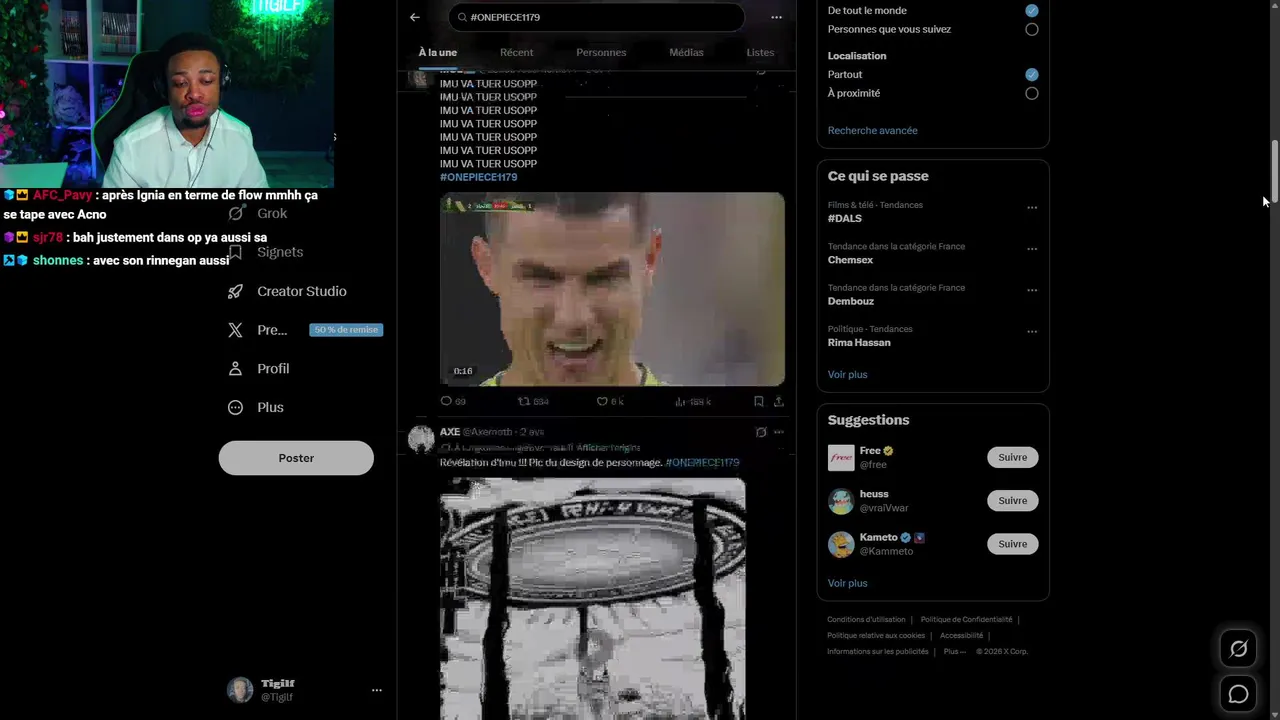Viewport: 1280px width, 720px height.
Task: Open Recherche avancée link
Action: tap(872, 130)
